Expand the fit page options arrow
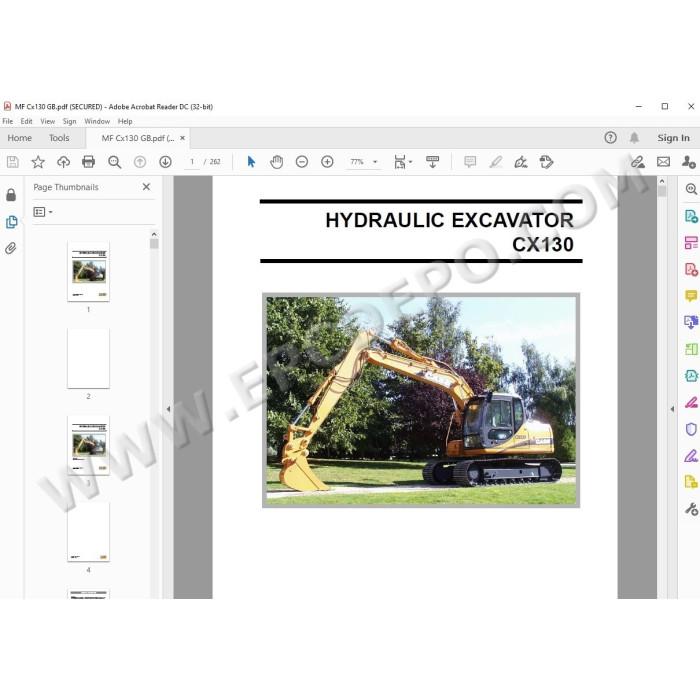Viewport: 700px width, 700px height. 410,162
